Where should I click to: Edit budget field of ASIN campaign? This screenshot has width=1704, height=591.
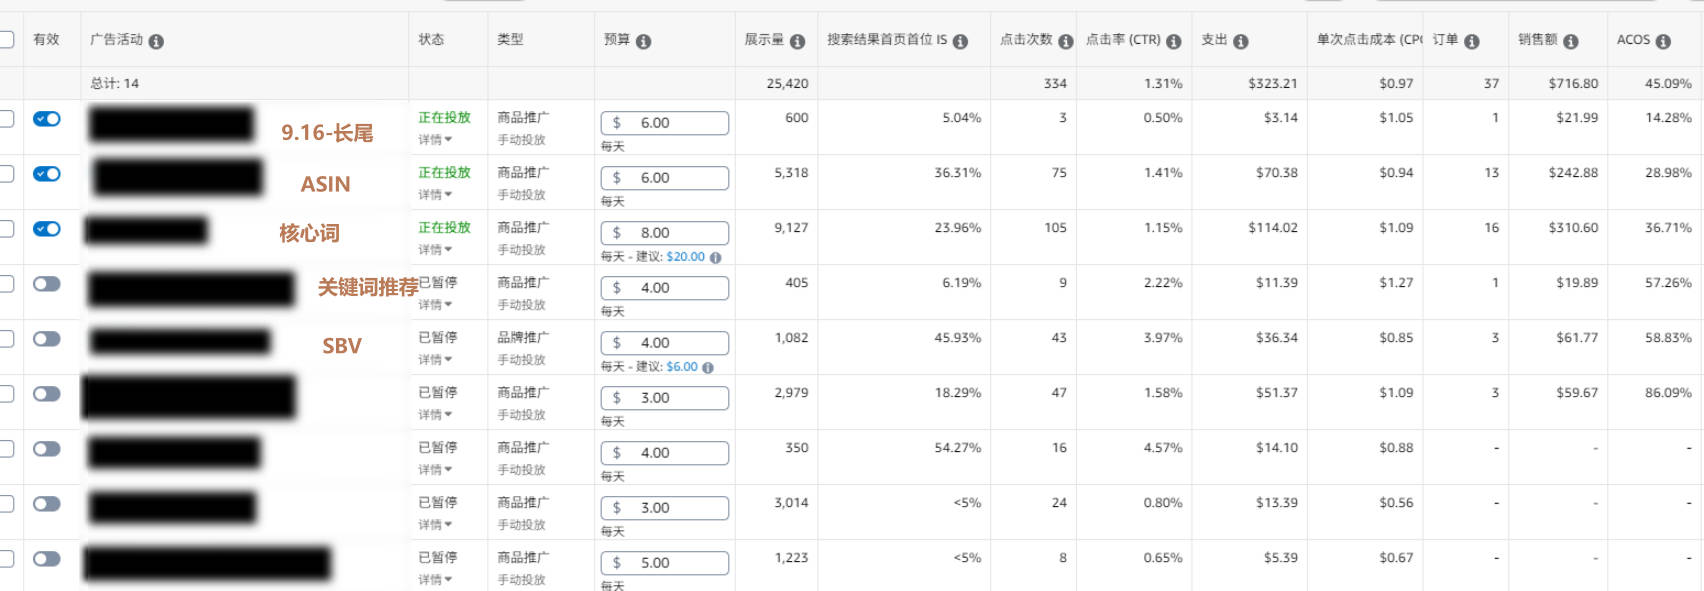665,178
